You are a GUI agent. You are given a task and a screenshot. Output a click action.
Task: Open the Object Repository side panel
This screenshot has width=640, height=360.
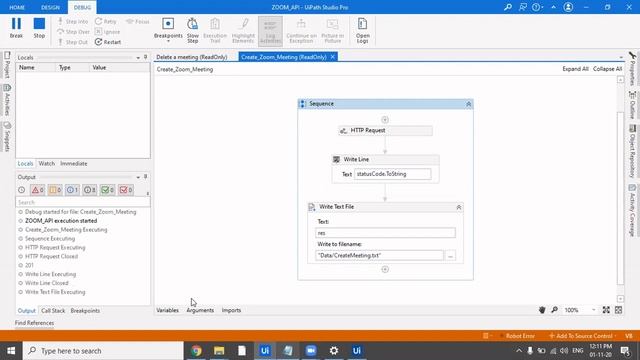(632, 151)
